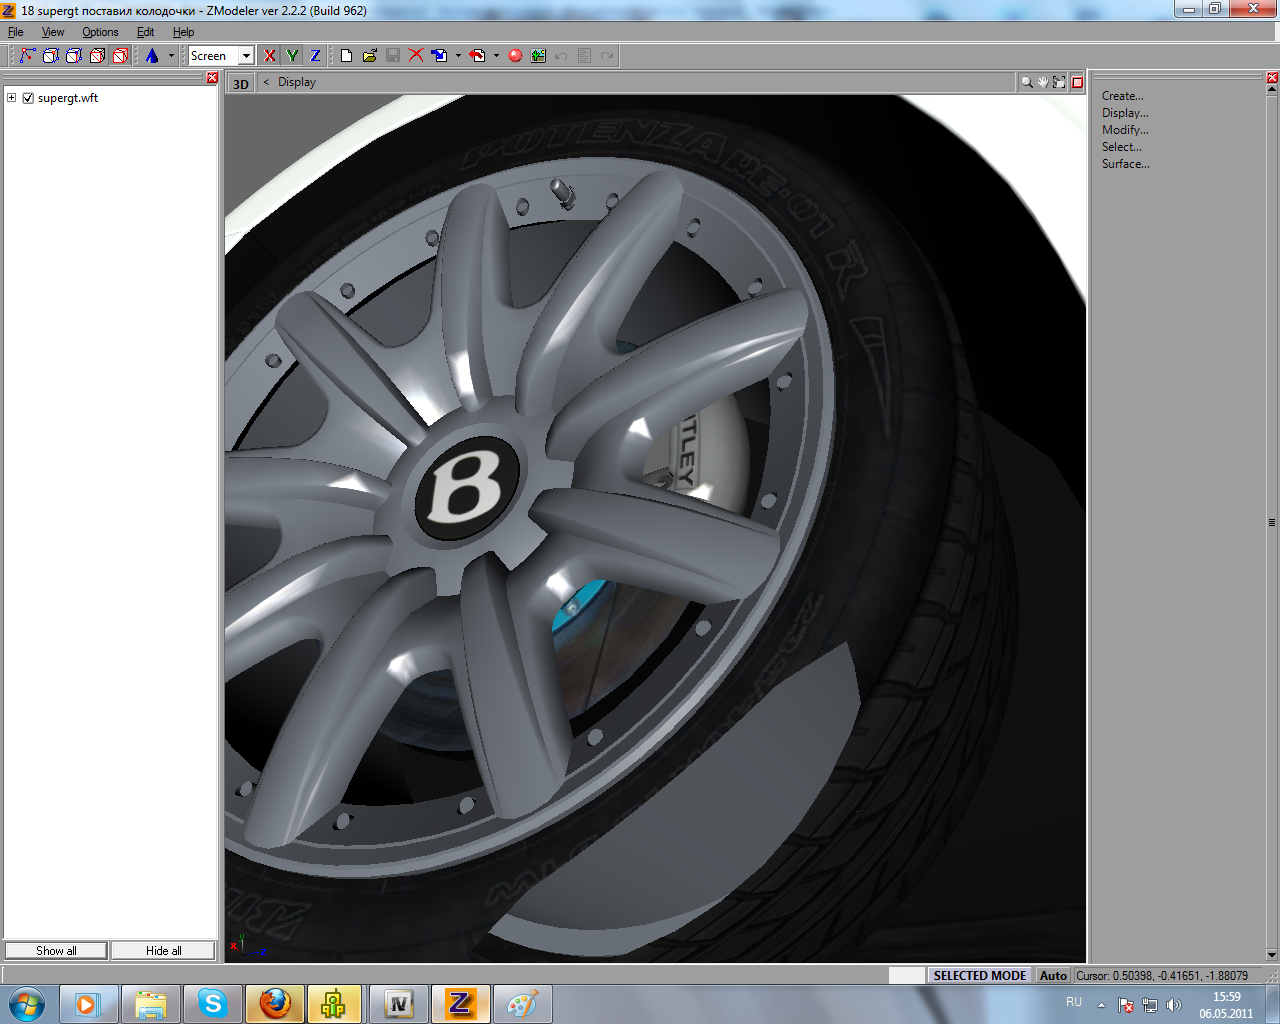The height and width of the screenshot is (1024, 1280).
Task: Toggle the X axis lock
Action: pos(269,56)
